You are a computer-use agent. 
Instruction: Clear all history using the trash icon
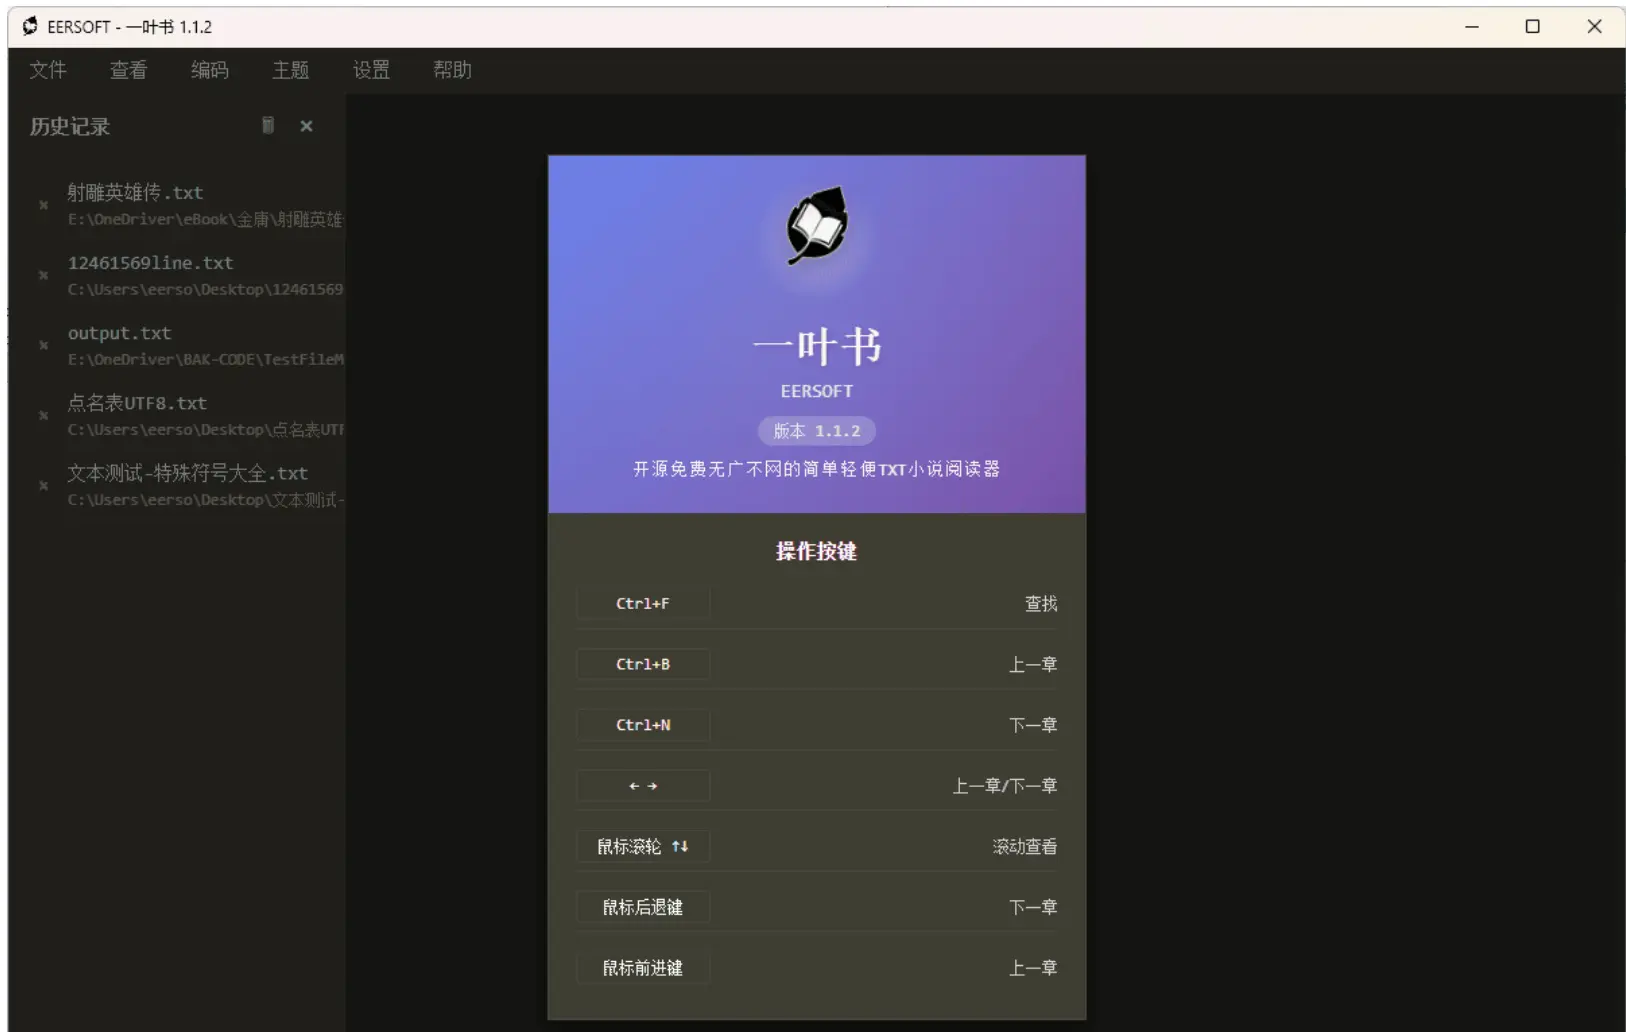tap(267, 126)
